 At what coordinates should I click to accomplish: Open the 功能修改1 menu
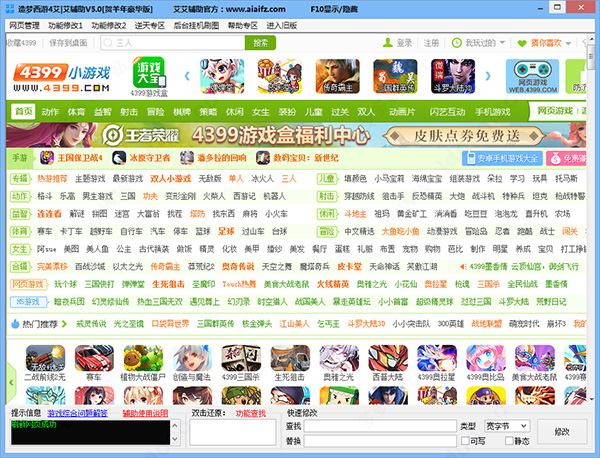point(65,26)
